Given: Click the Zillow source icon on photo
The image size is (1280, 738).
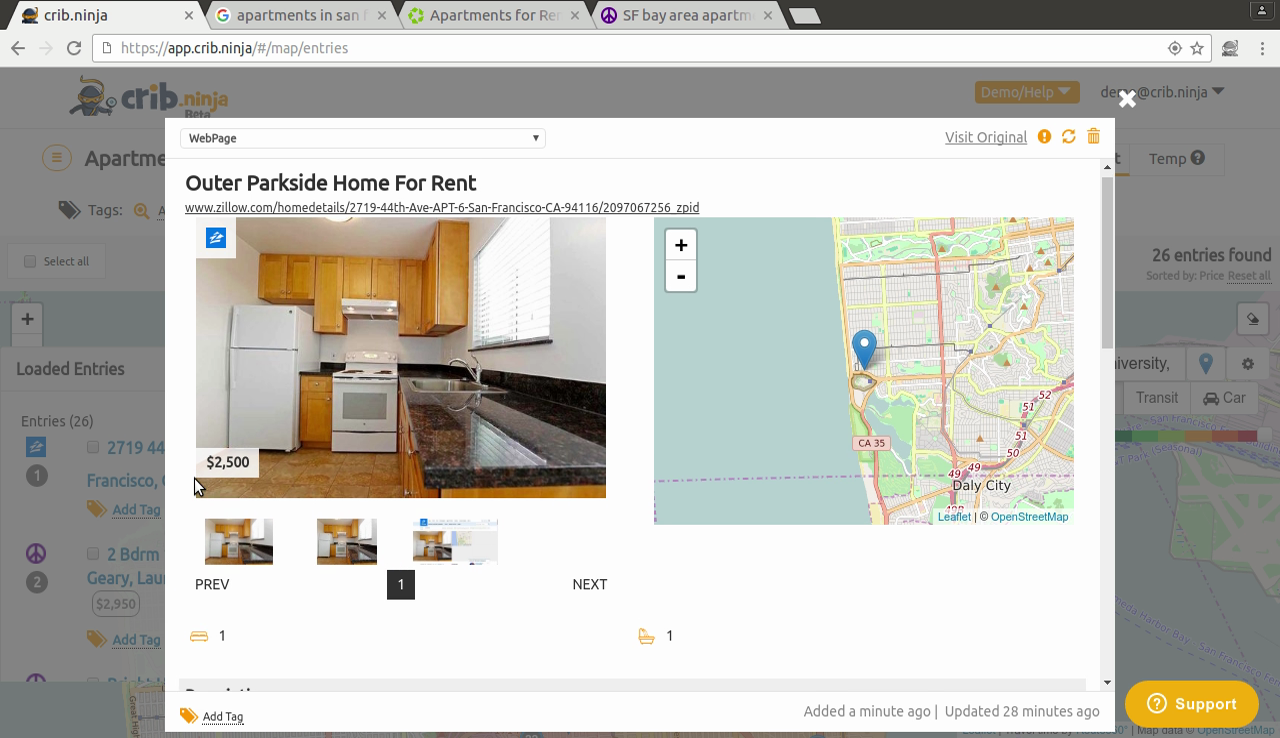Looking at the screenshot, I should [x=216, y=237].
